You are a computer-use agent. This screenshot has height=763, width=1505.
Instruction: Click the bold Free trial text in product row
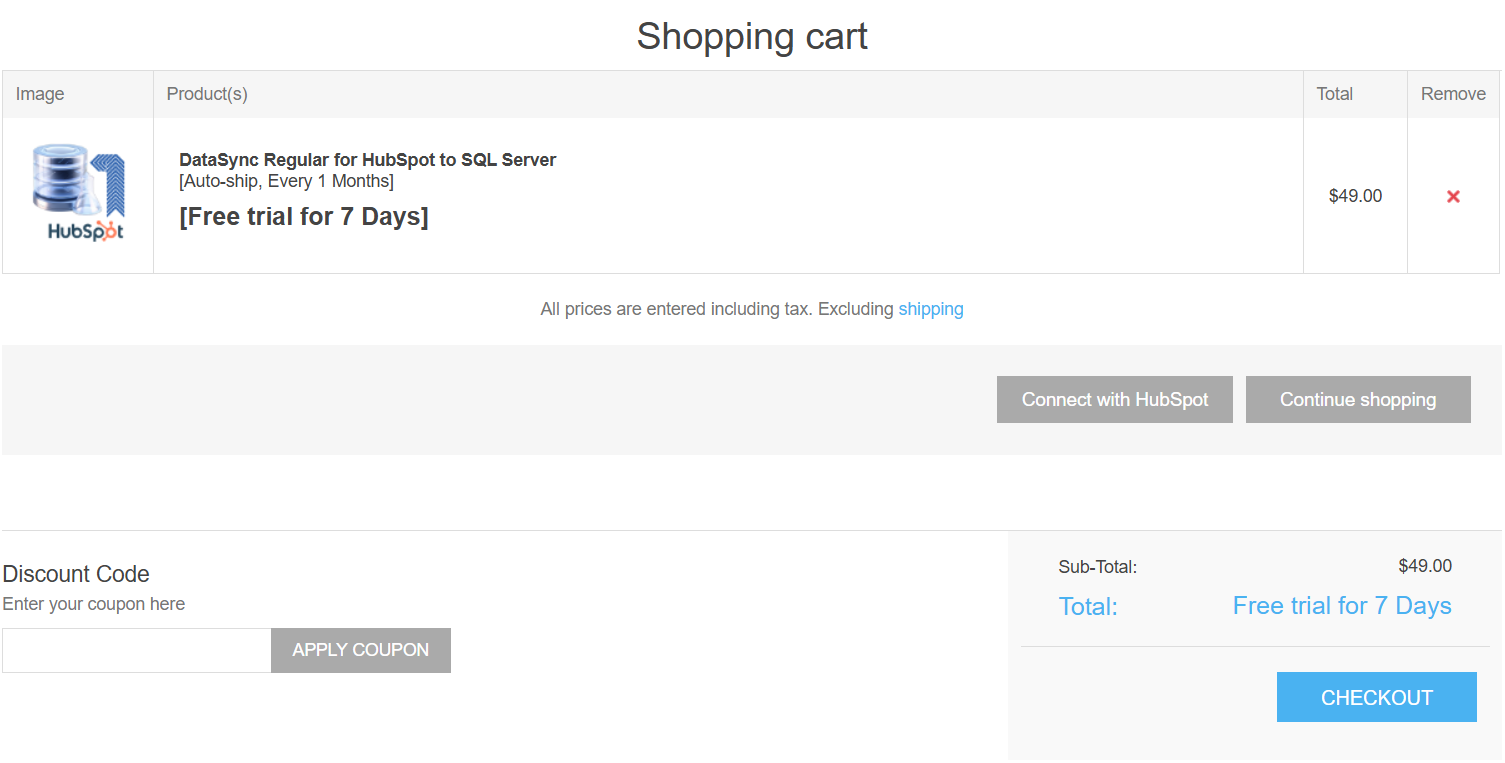click(304, 217)
